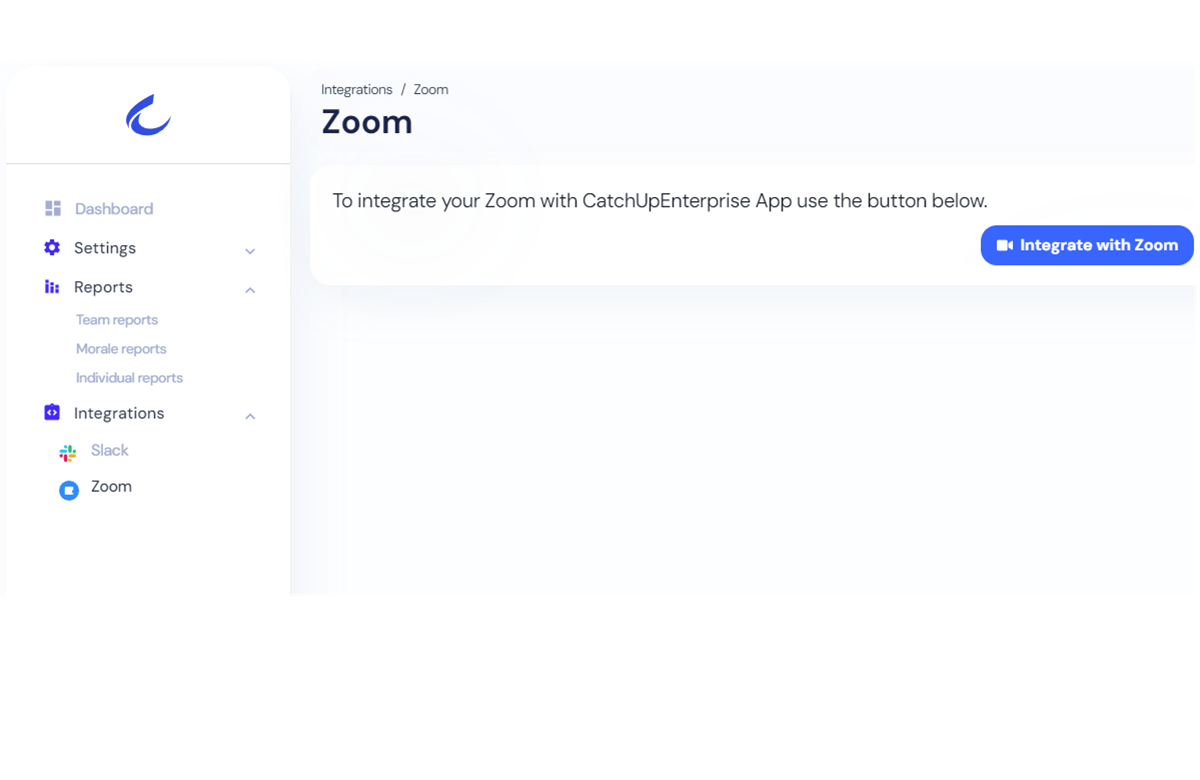Click the camera icon on Integrate button
The image size is (1200, 780).
click(x=1005, y=245)
